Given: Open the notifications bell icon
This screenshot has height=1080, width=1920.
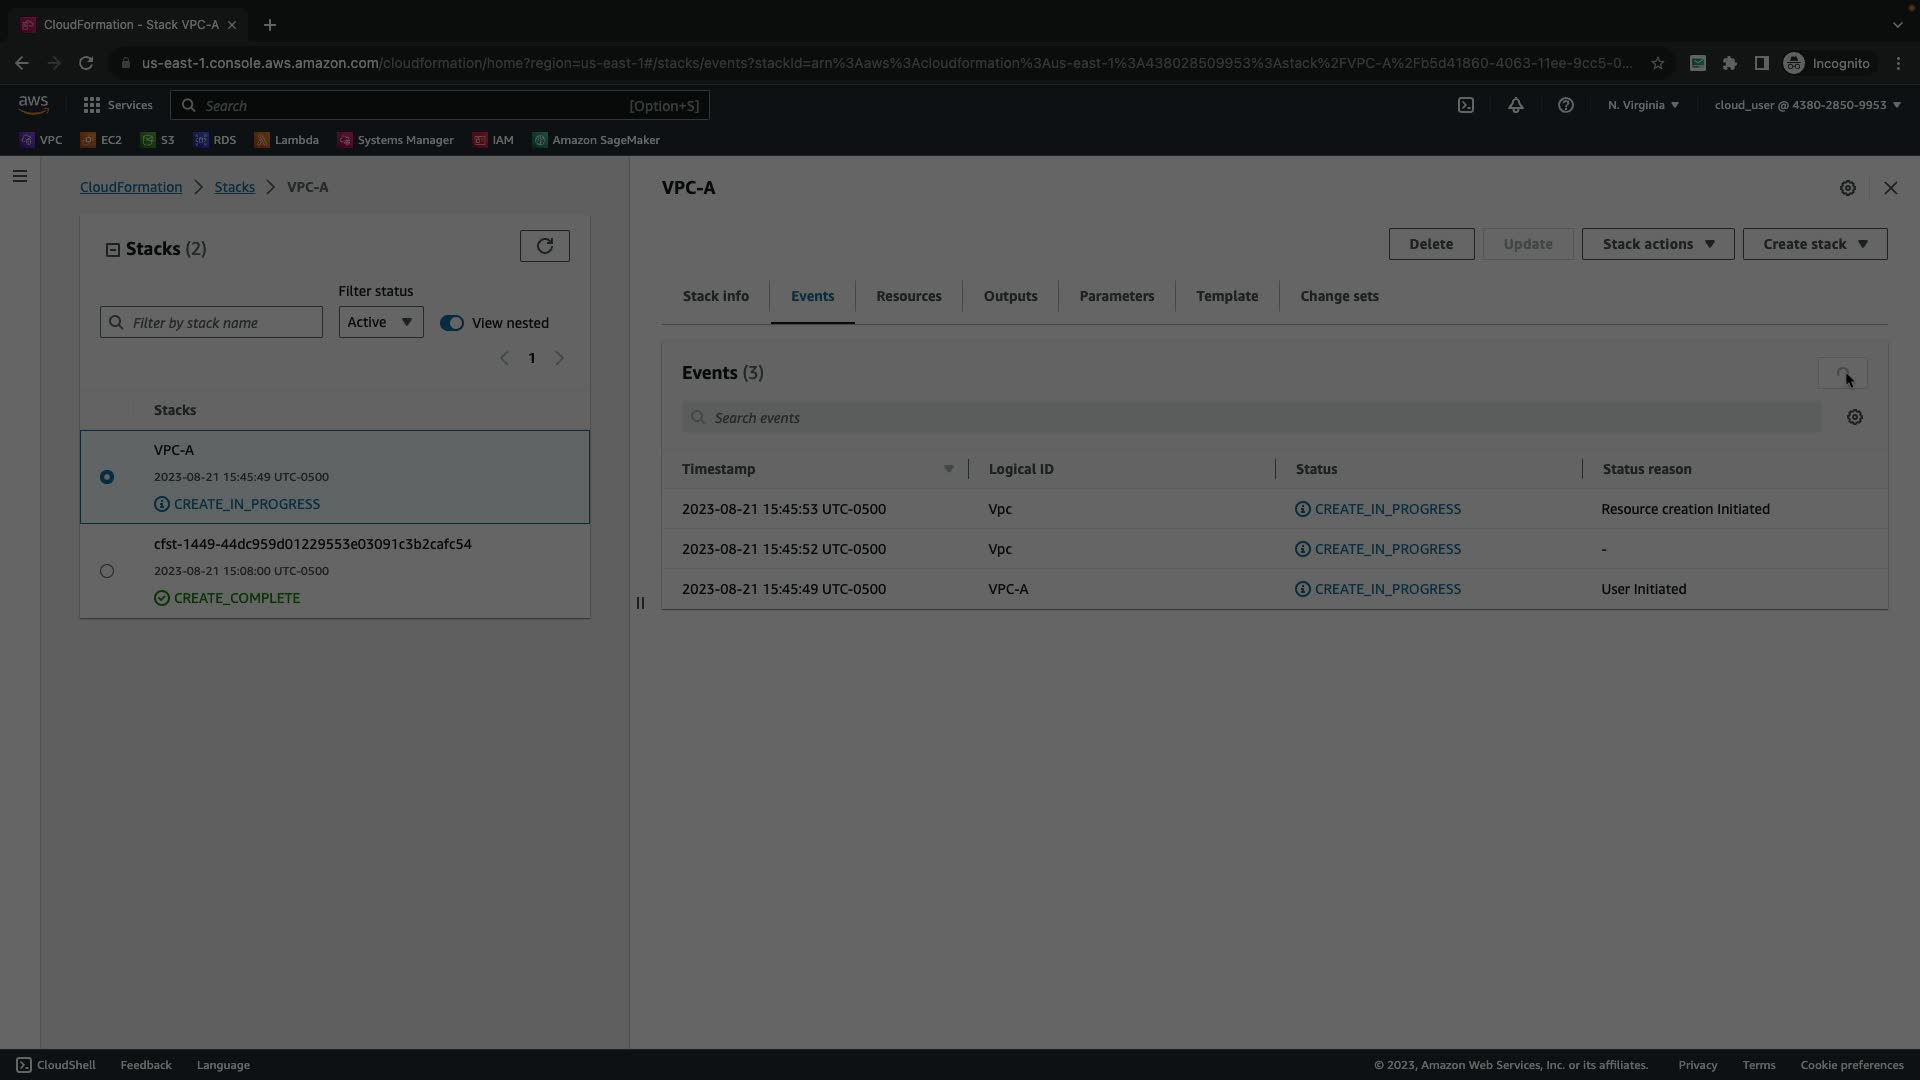Looking at the screenshot, I should 1516,105.
